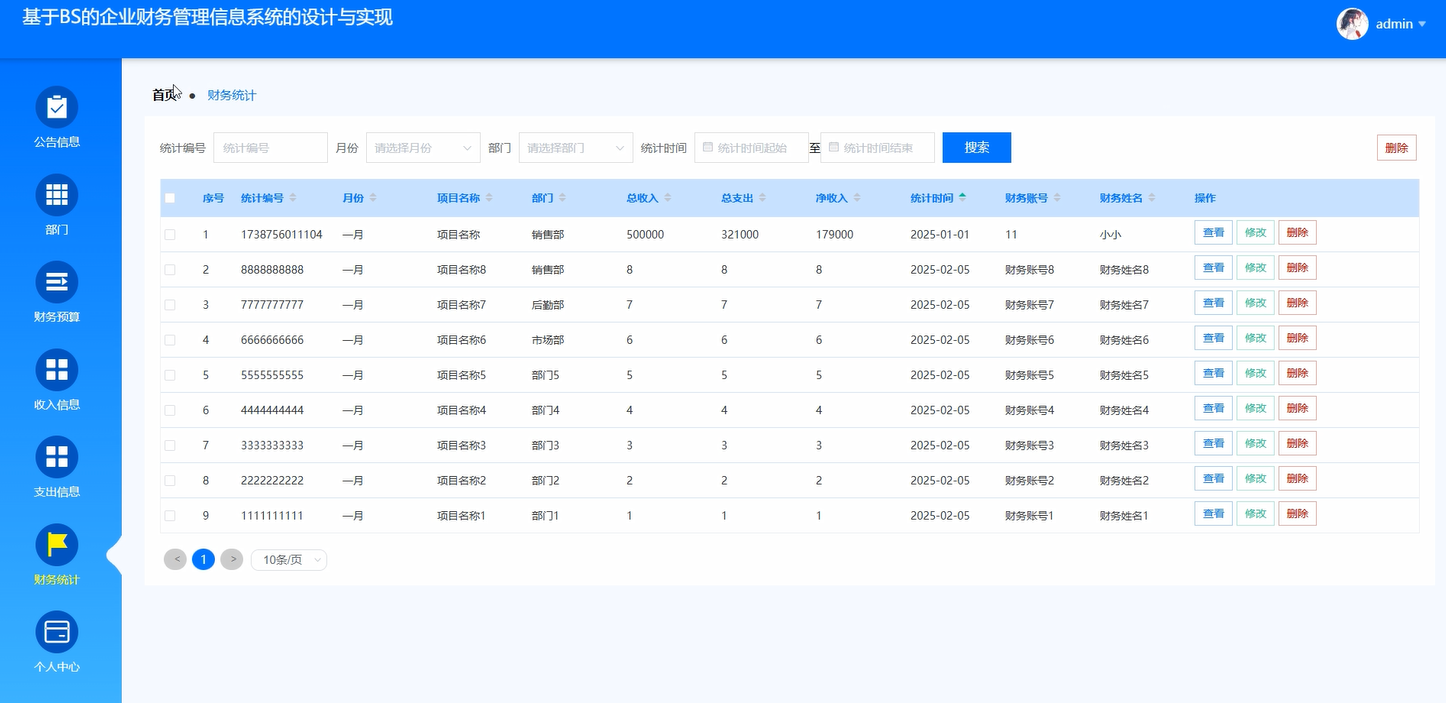
Task: Click the 小小 name cell
Action: 1110,235
